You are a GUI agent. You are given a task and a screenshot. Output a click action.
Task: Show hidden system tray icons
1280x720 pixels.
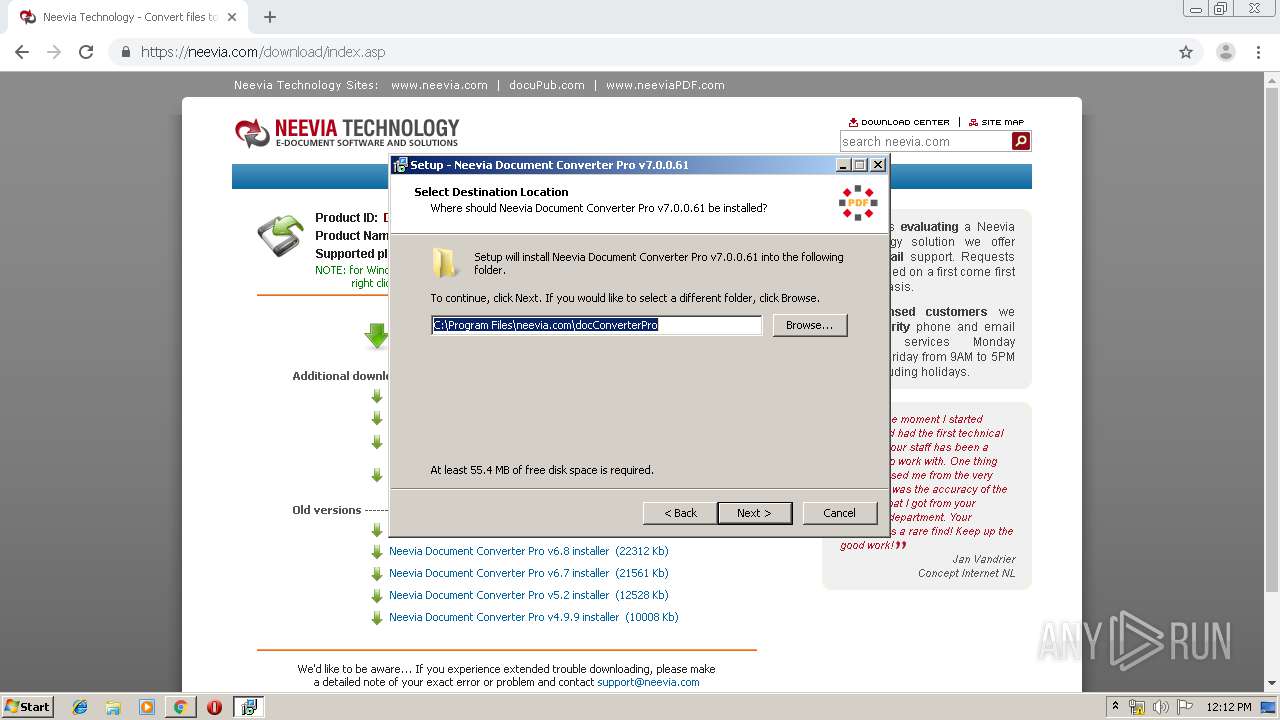pos(1115,707)
